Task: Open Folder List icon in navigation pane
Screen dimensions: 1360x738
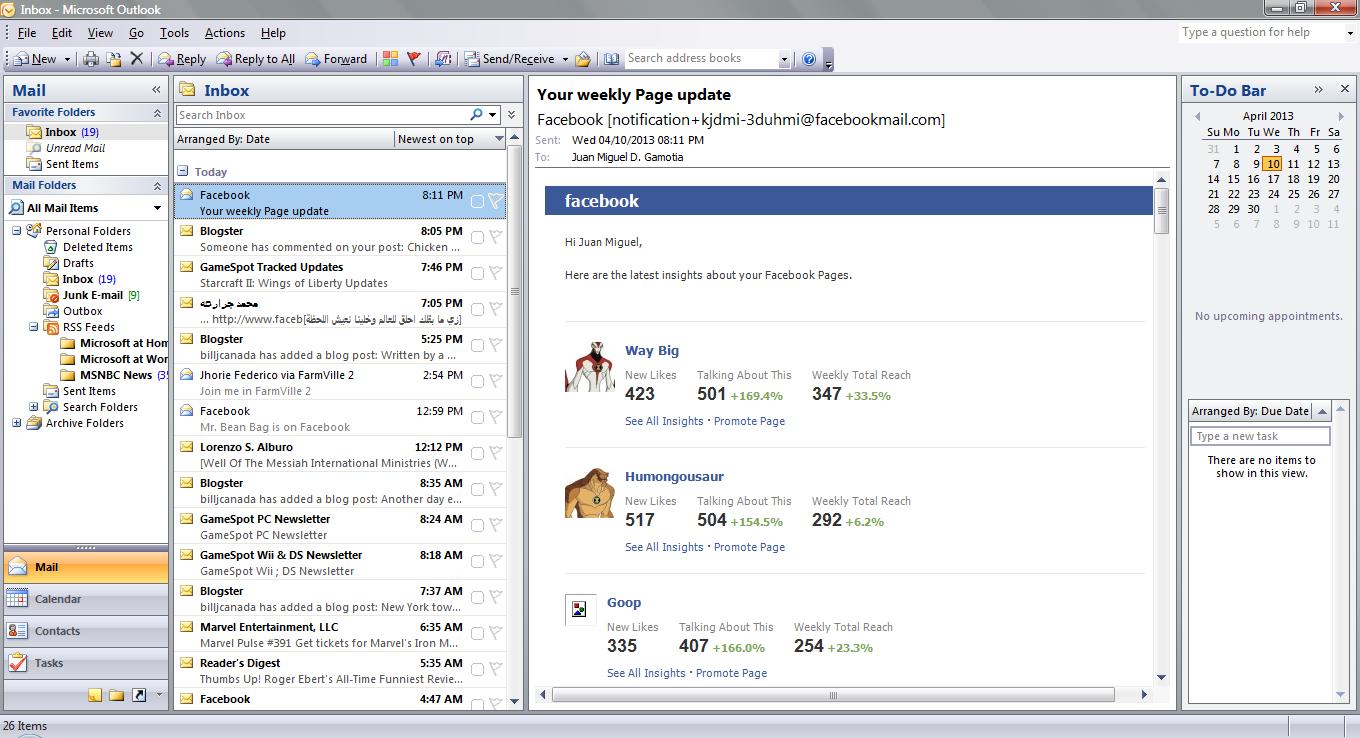Action: tap(117, 695)
